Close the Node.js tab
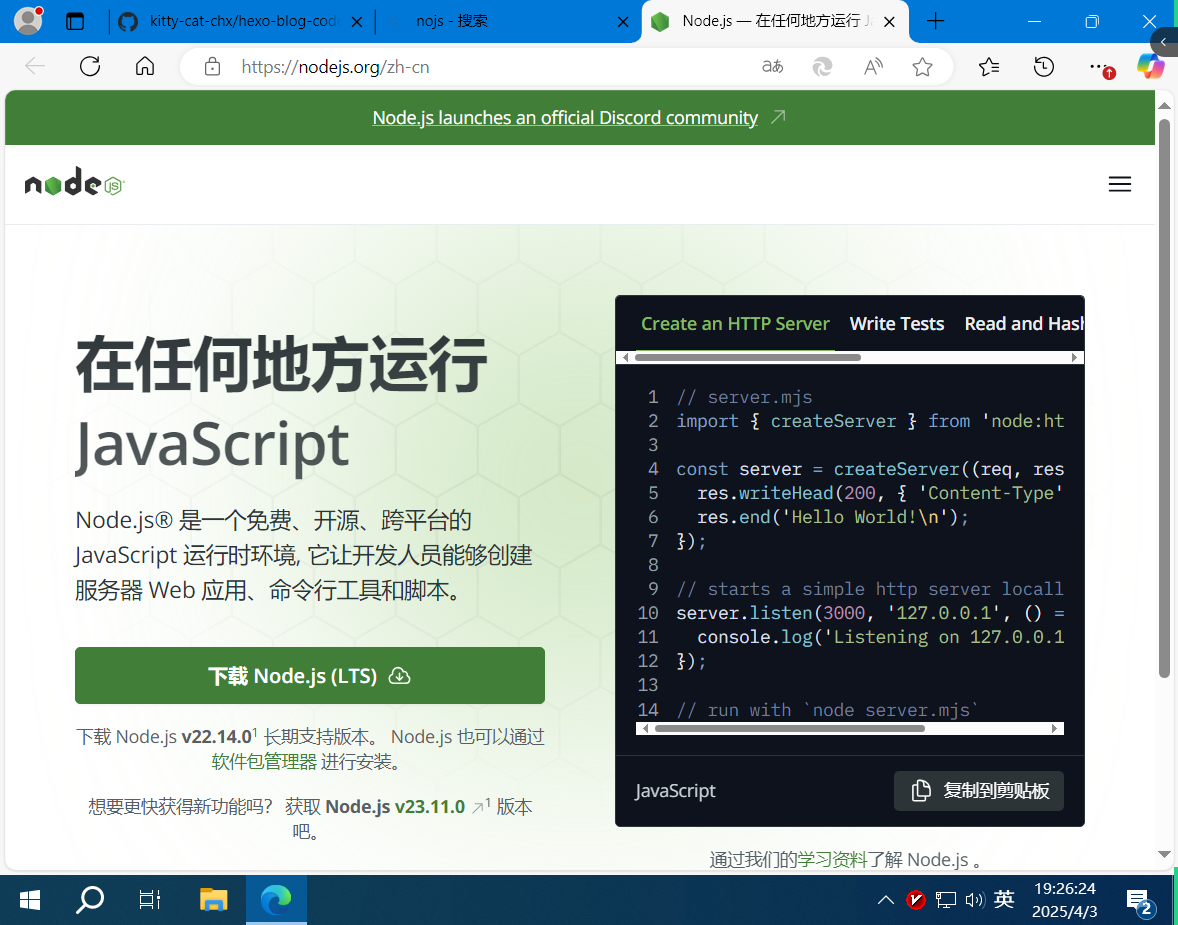 coord(890,22)
